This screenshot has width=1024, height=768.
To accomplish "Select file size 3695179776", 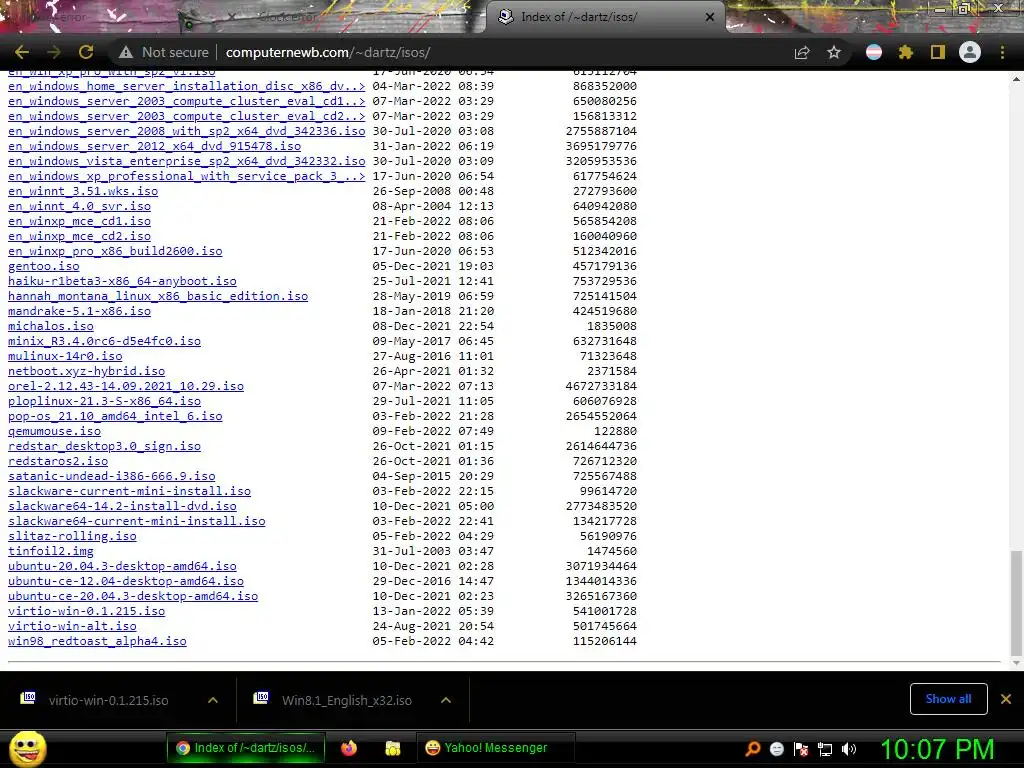I will tap(601, 146).
